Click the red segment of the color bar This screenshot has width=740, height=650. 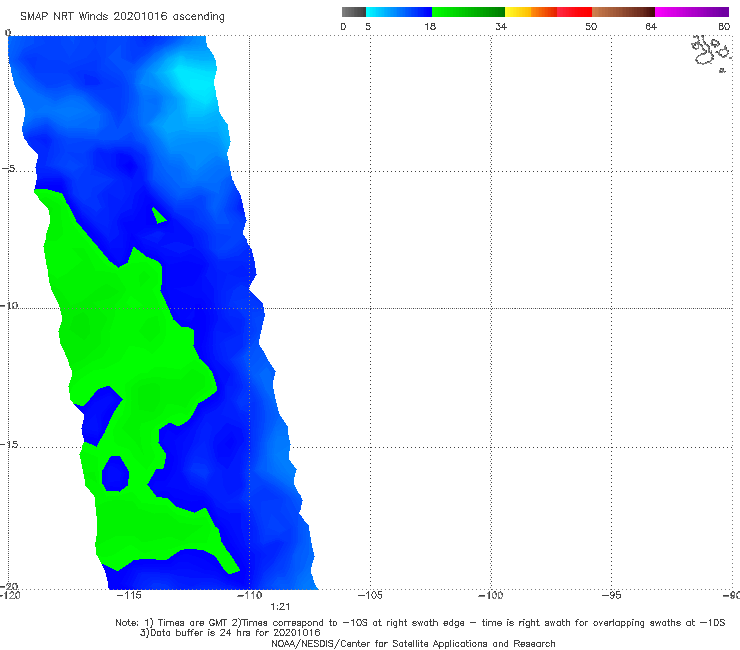pyautogui.click(x=574, y=12)
